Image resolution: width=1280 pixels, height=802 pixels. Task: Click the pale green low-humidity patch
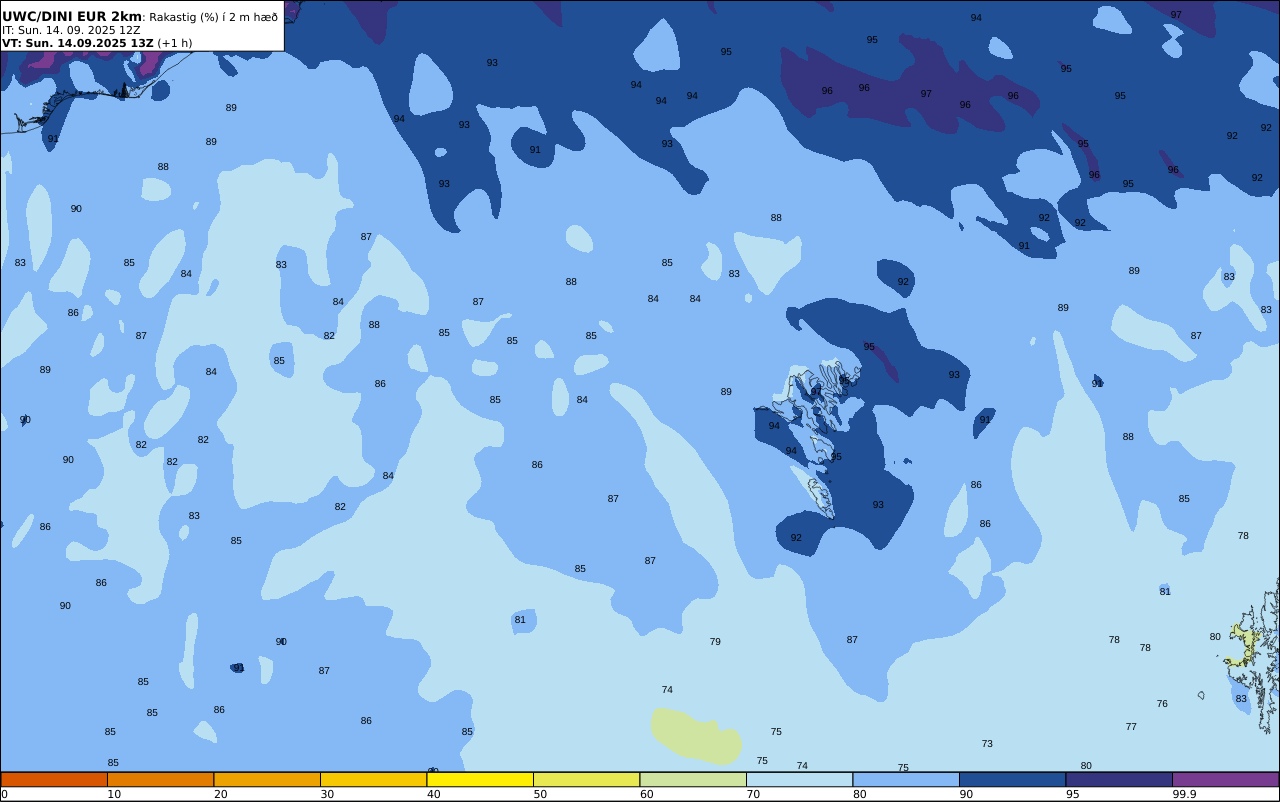click(697, 736)
